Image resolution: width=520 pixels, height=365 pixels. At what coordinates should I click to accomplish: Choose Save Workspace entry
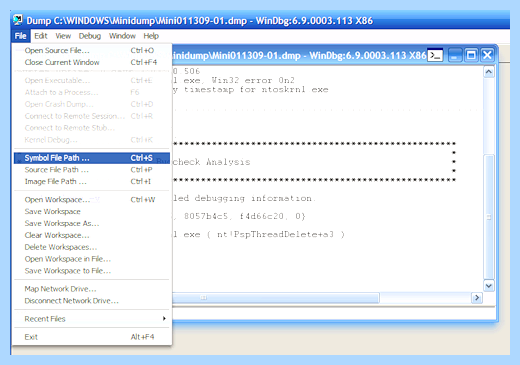[x=92, y=212]
